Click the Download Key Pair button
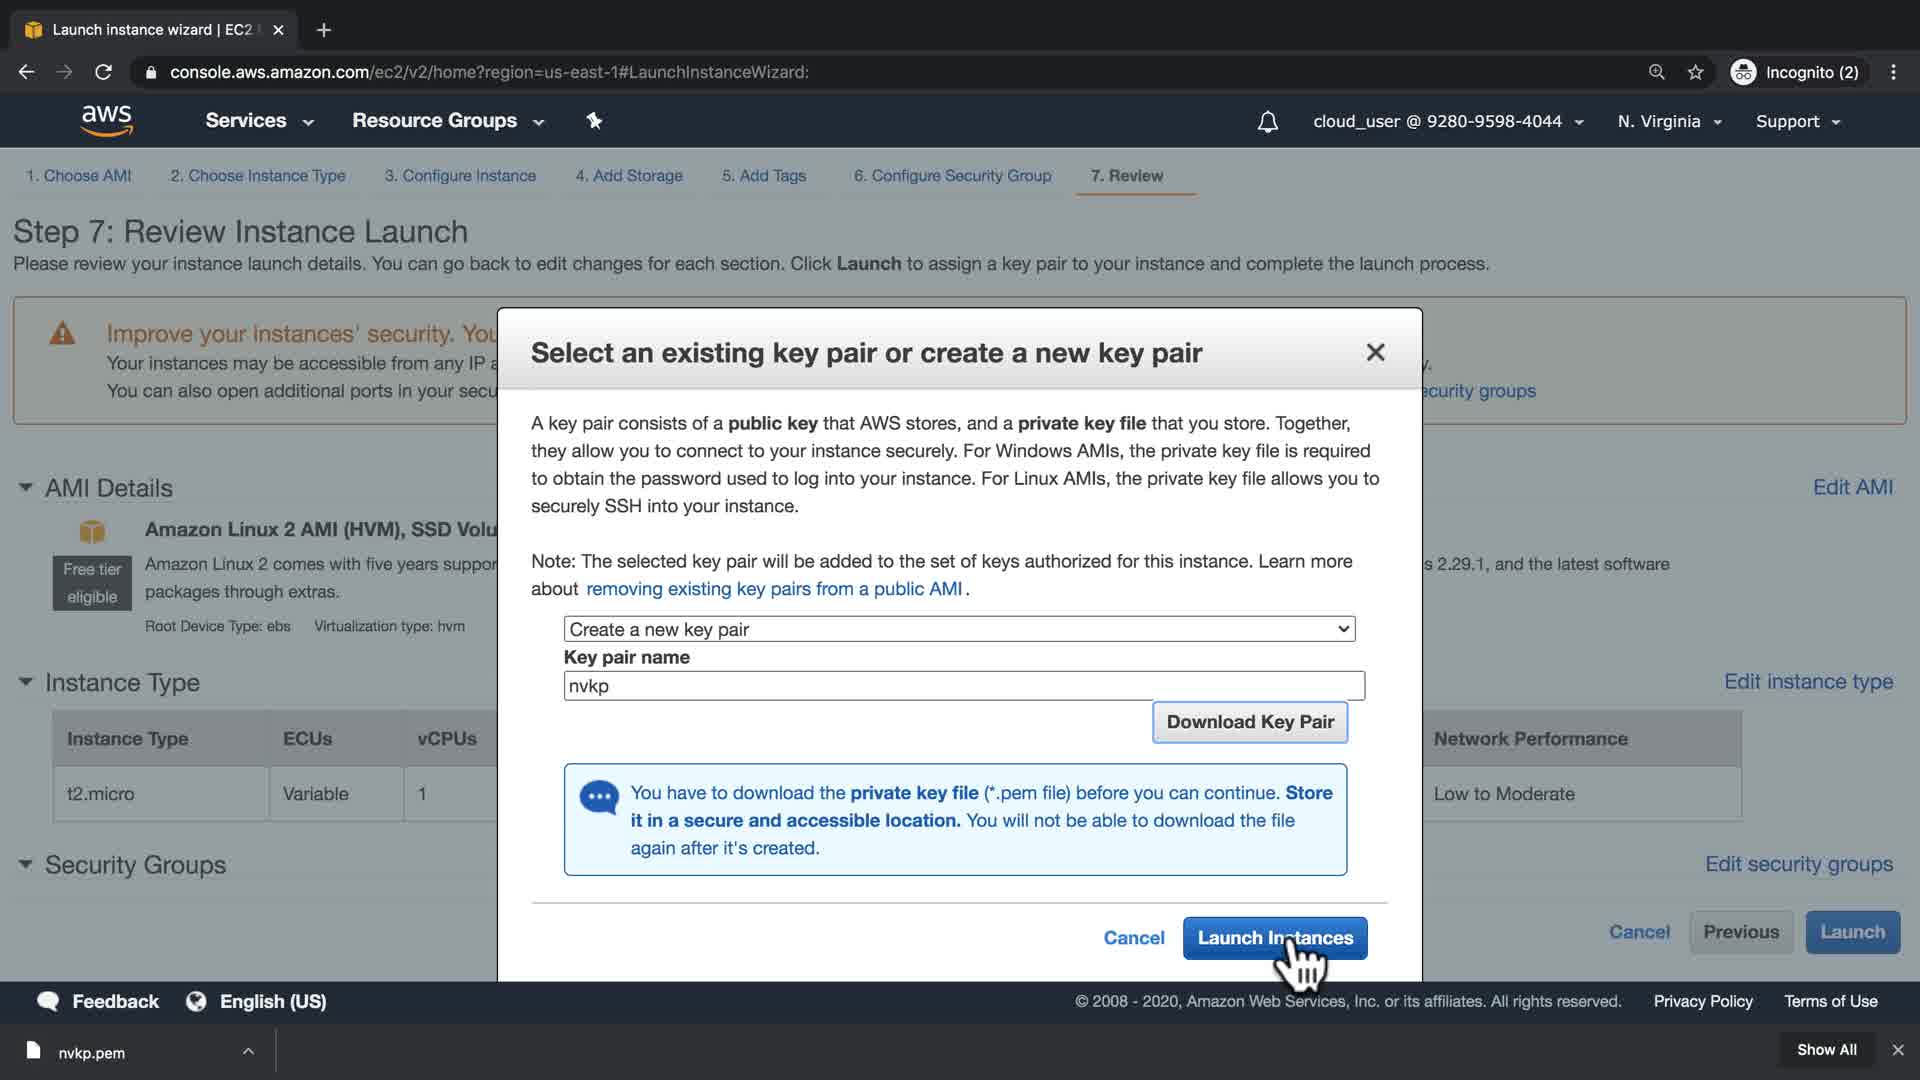 pos(1249,722)
